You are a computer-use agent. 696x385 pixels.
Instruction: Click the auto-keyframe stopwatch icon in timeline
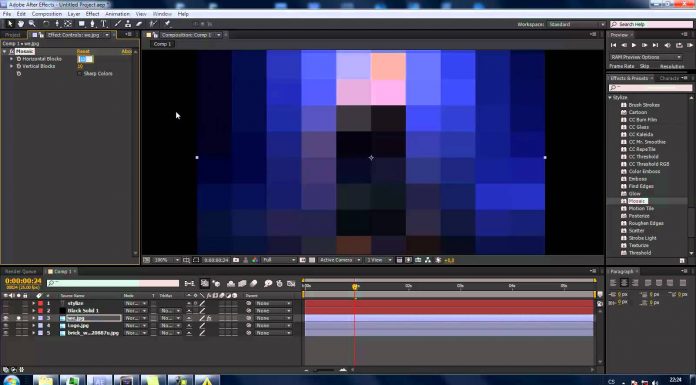[x=279, y=283]
